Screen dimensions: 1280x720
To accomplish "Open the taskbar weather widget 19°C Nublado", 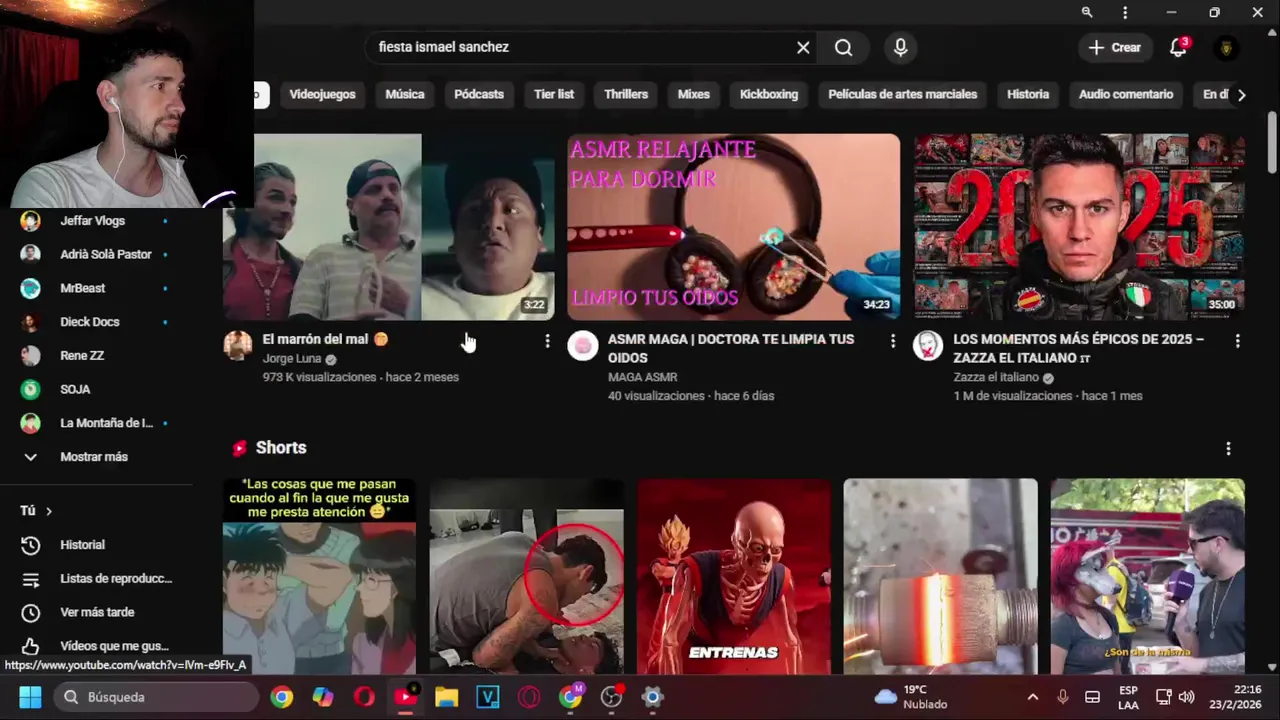I will (910, 697).
